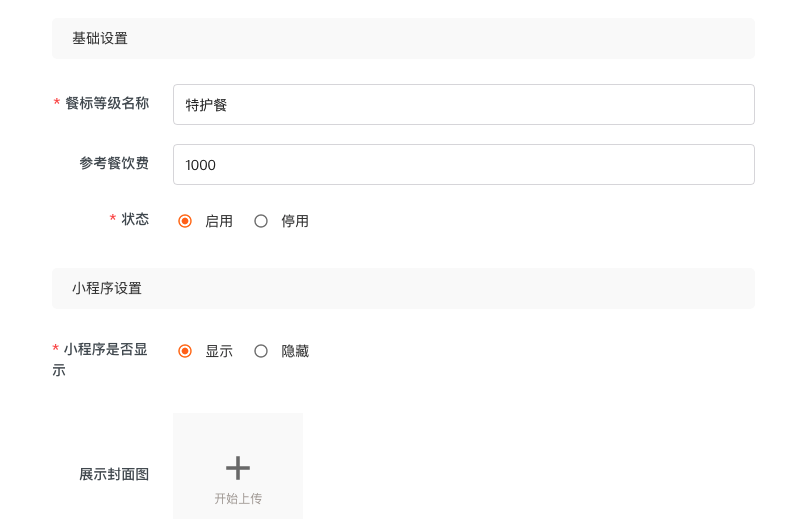794x519 pixels.
Task: Click the 启用 label text
Action: pyautogui.click(x=219, y=221)
